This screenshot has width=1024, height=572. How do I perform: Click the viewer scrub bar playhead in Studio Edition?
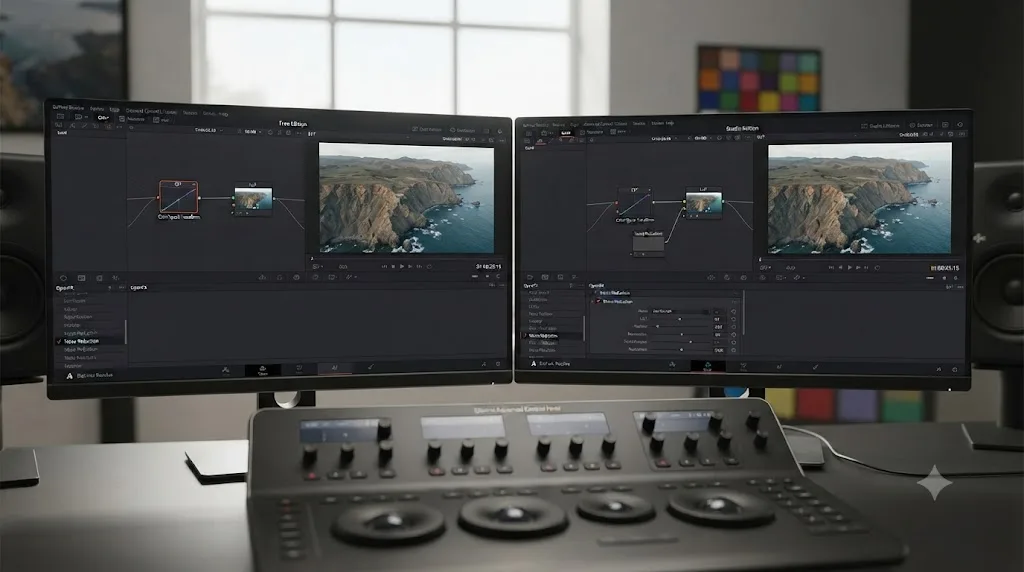[x=760, y=259]
